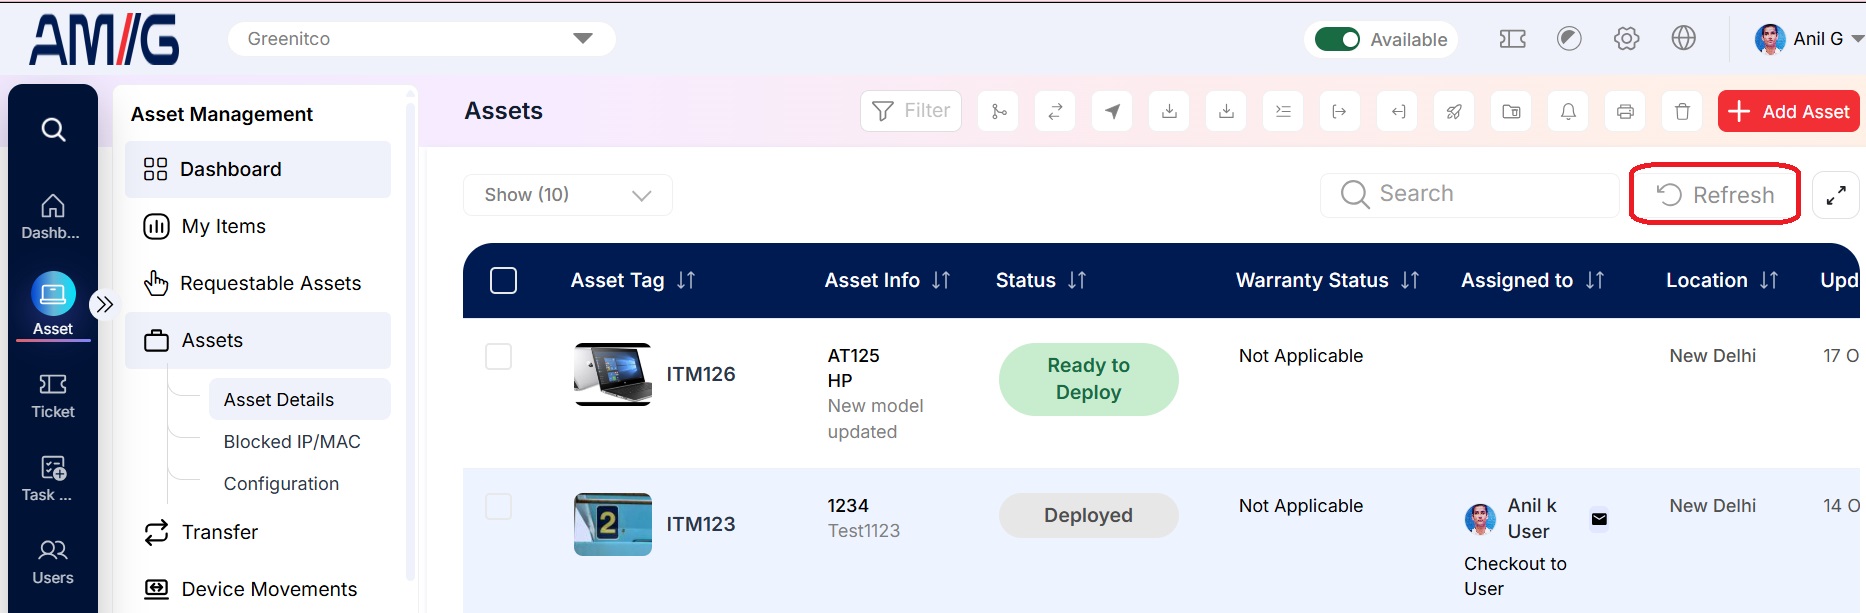Open the Show (10) page-size dropdown
The height and width of the screenshot is (613, 1866).
point(567,195)
